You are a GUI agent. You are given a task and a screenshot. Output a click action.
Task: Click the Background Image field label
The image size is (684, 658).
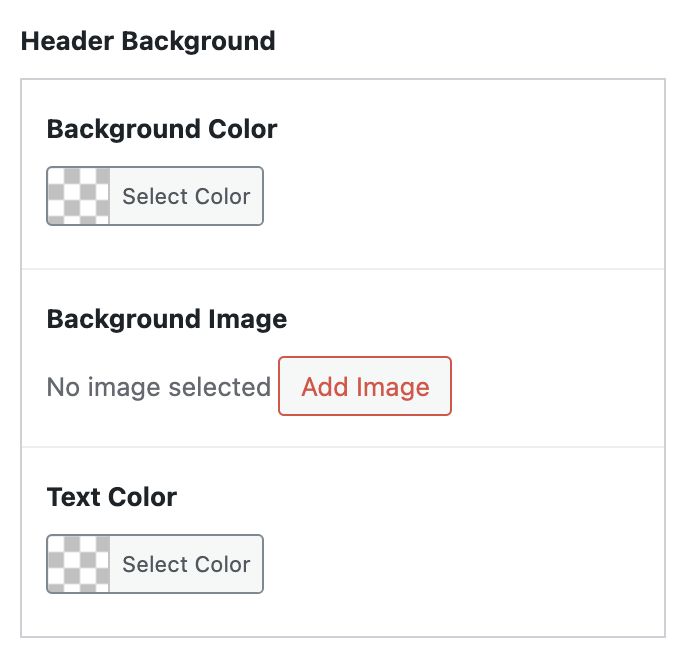click(167, 320)
